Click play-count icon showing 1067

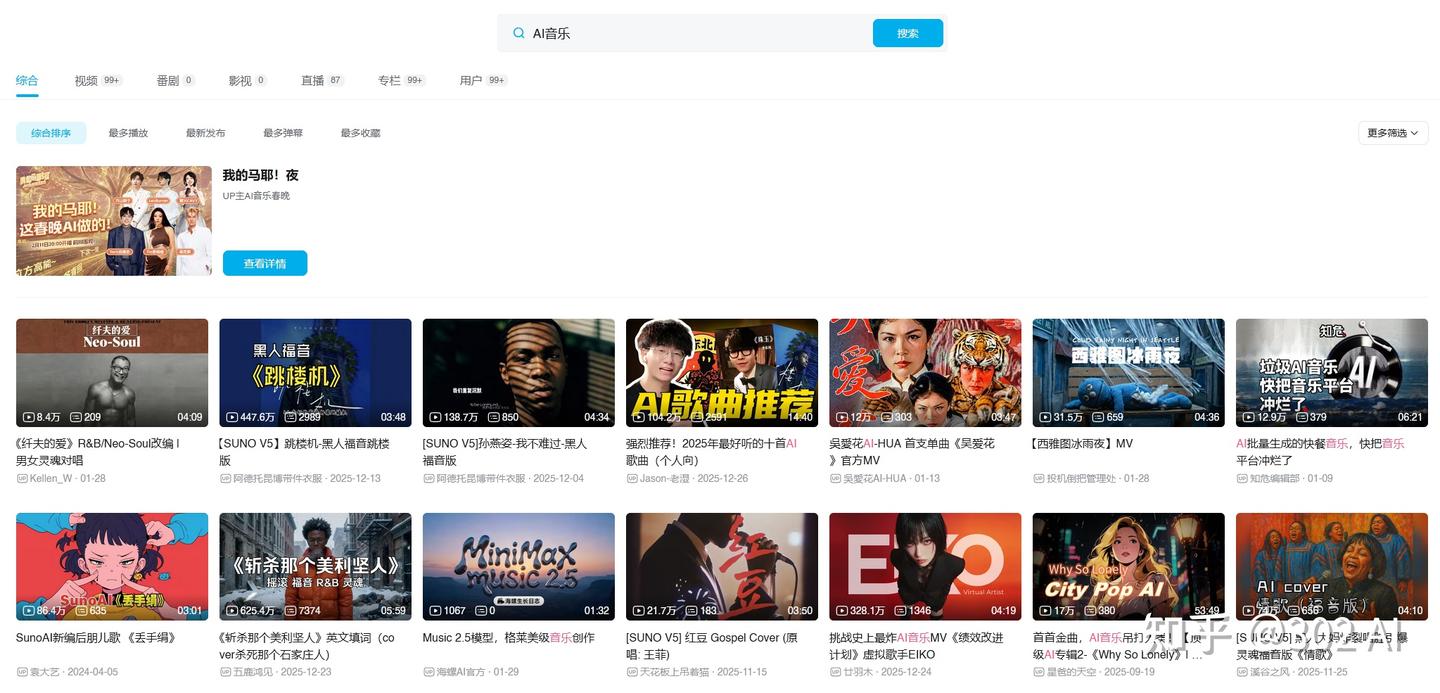click(436, 611)
